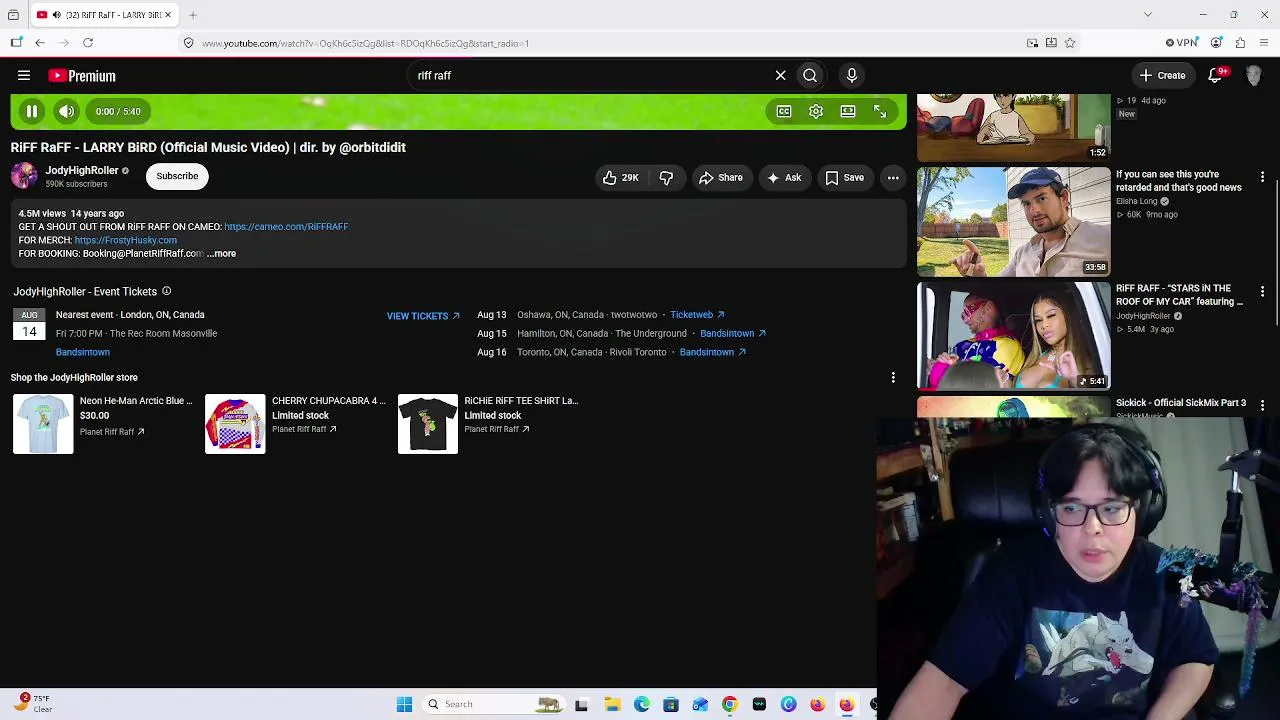Open browser extensions puzzle icon
1280x720 pixels.
click(x=1240, y=43)
